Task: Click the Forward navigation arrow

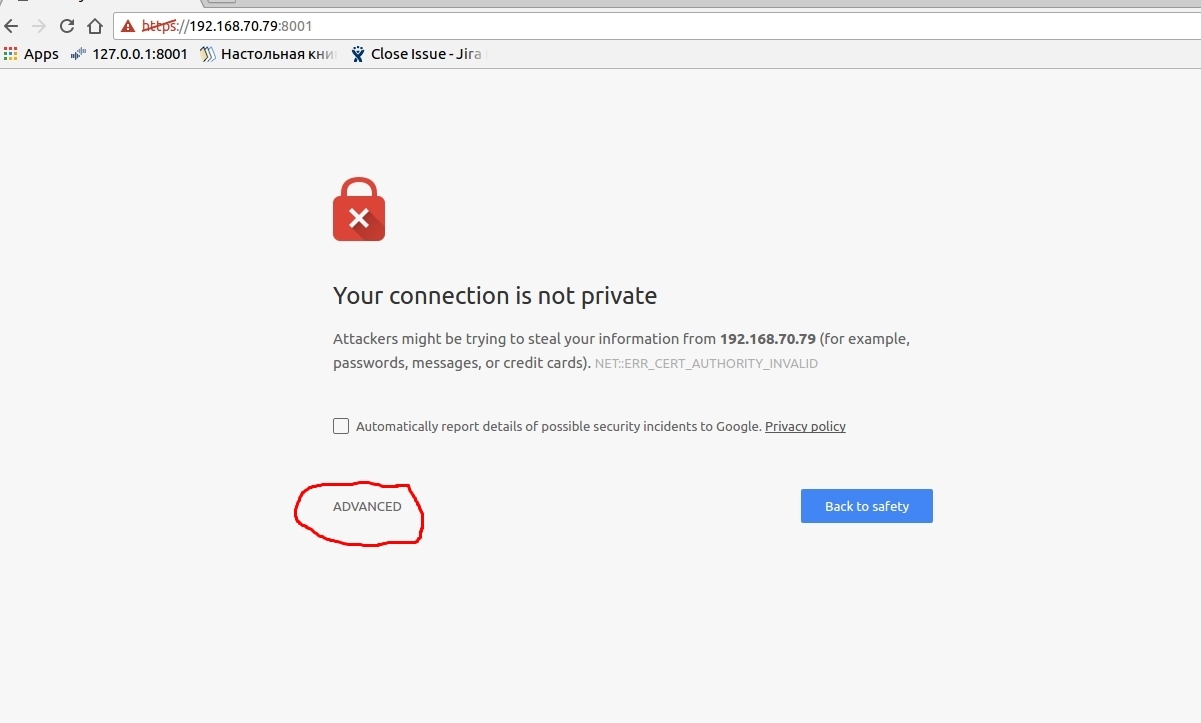Action: coord(39,26)
